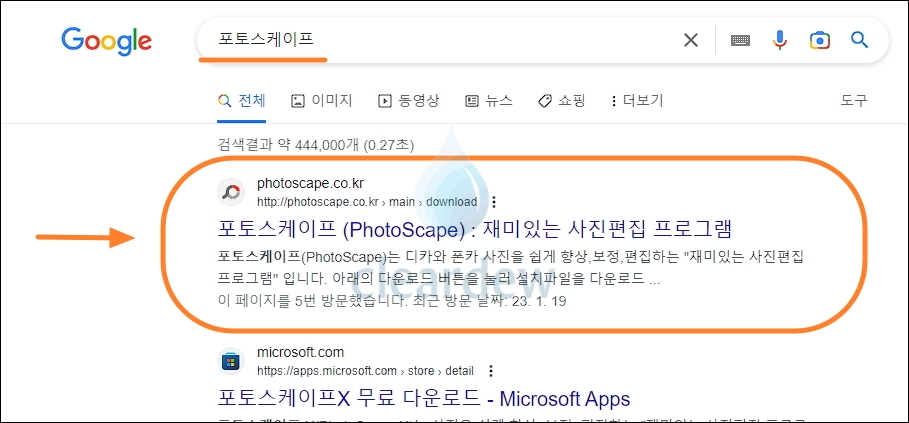
Task: Open the 포토스케이프 (PhotoScape) : 재미있는 사진편집 프로그램 link
Action: pos(475,229)
